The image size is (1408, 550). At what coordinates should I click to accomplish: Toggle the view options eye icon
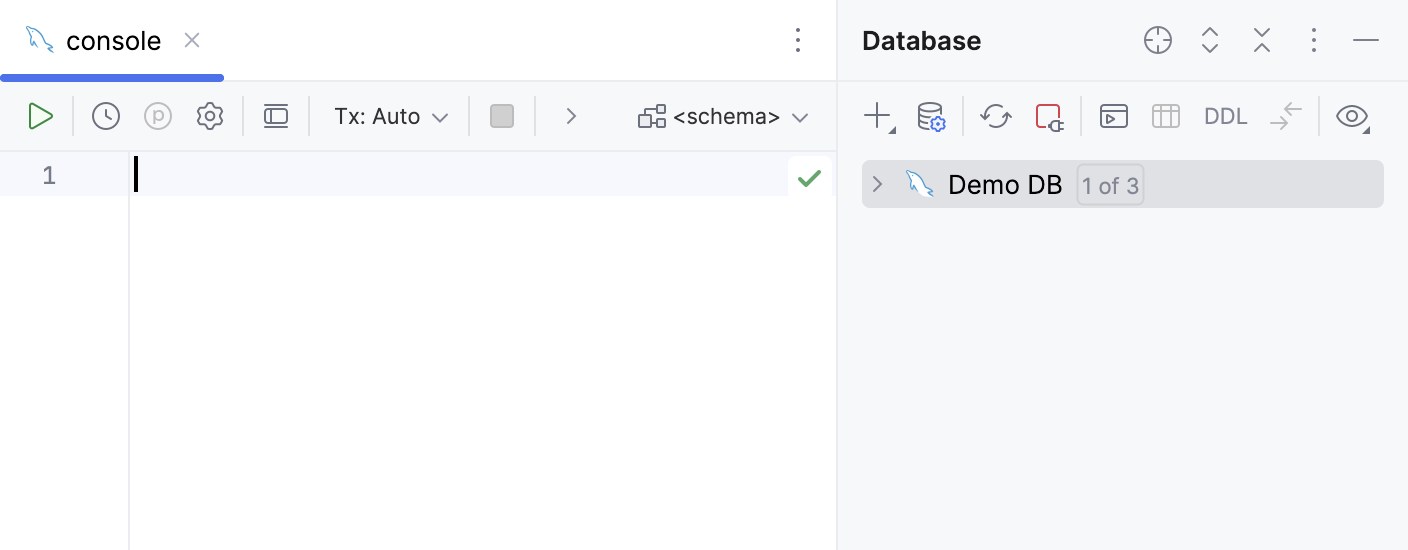(1352, 116)
